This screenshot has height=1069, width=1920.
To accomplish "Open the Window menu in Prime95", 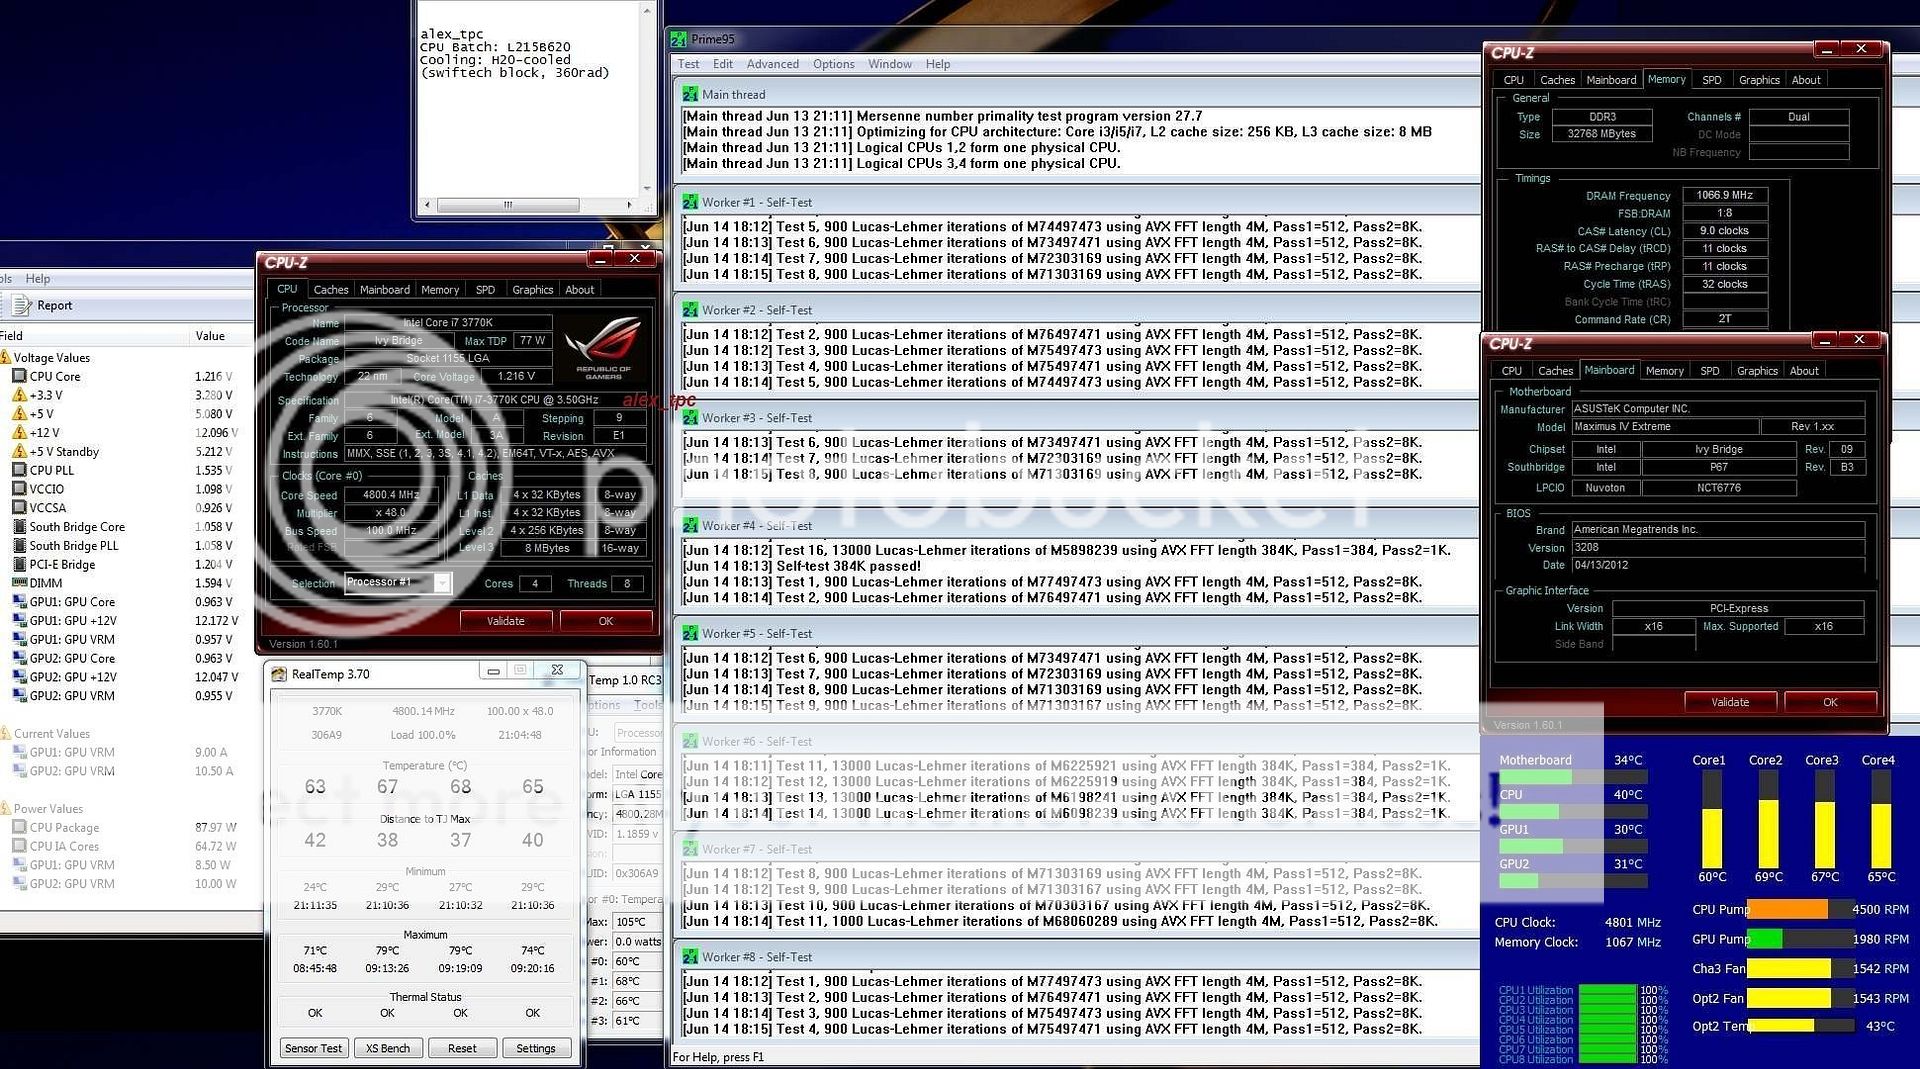I will click(x=890, y=64).
